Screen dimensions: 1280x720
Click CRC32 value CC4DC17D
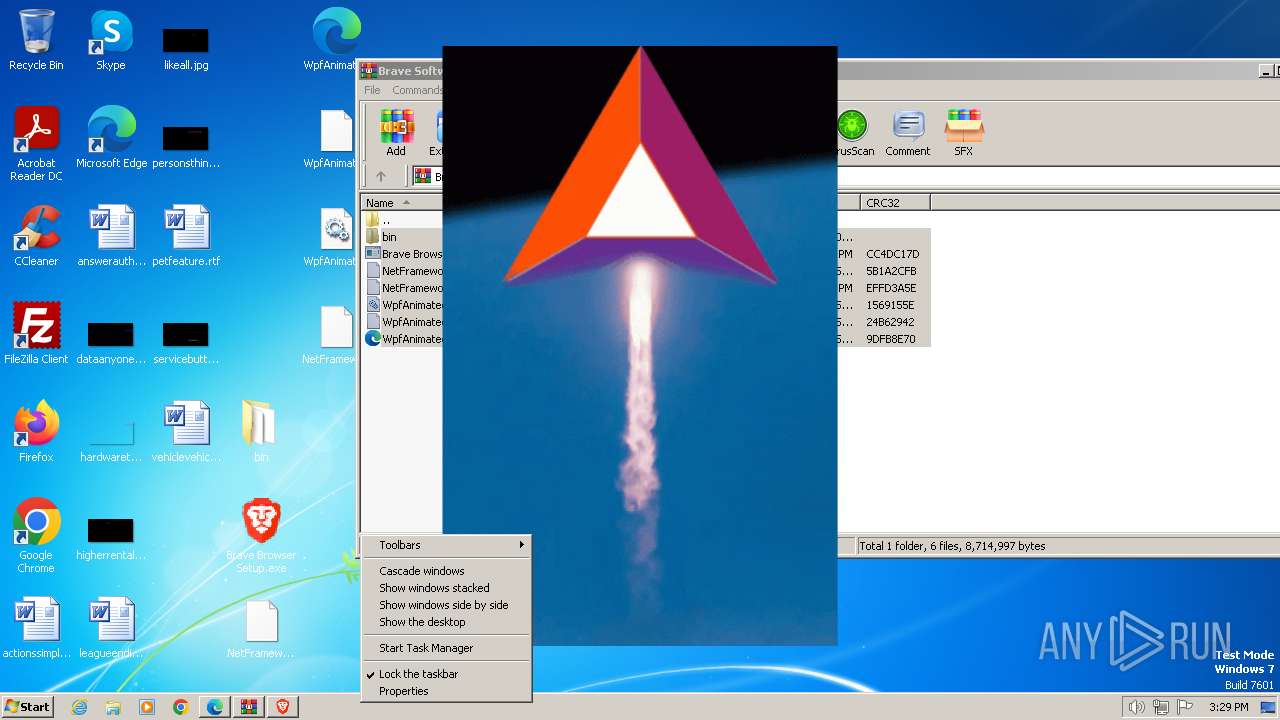[893, 254]
